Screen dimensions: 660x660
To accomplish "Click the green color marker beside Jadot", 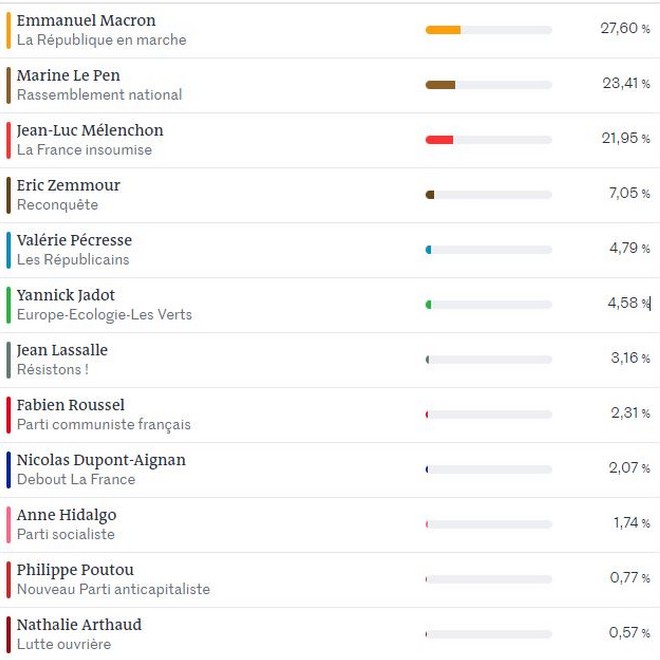I will [x=8, y=305].
